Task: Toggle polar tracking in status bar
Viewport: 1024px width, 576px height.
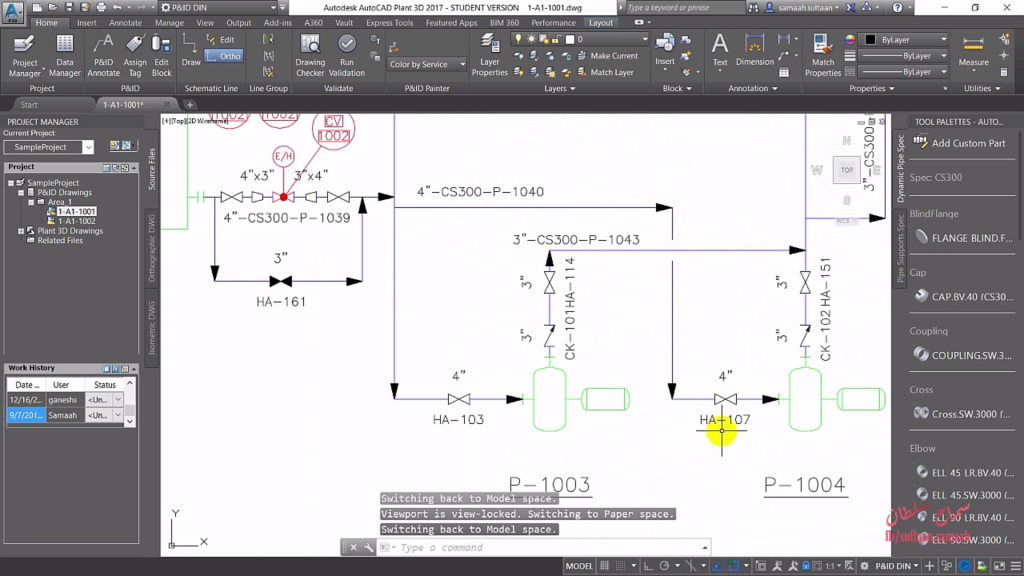Action: pyautogui.click(x=665, y=566)
